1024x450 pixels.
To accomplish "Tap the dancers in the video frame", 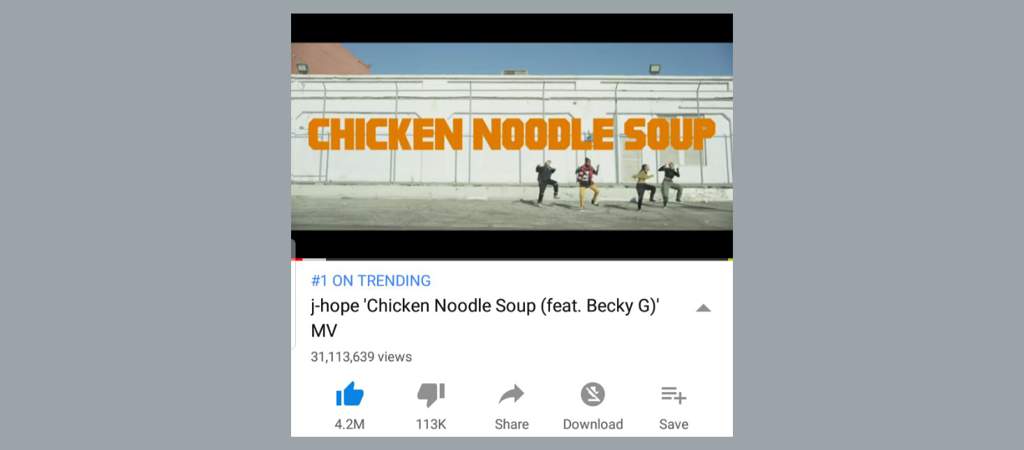I will (609, 184).
